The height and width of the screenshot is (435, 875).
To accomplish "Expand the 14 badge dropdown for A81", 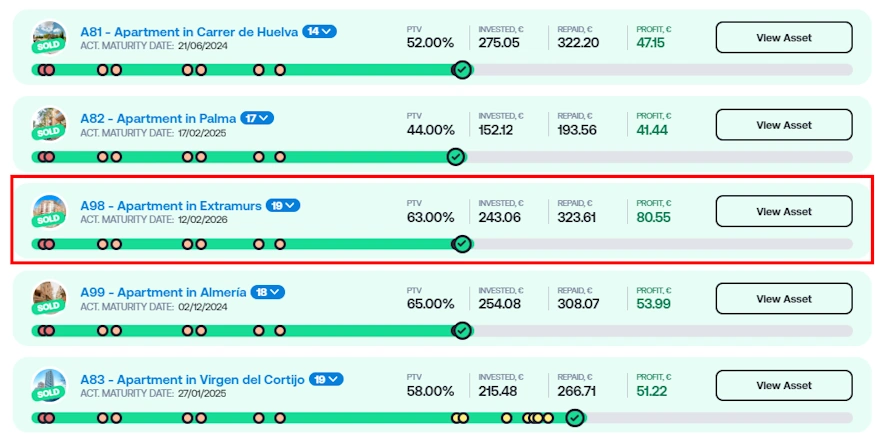I will point(319,31).
